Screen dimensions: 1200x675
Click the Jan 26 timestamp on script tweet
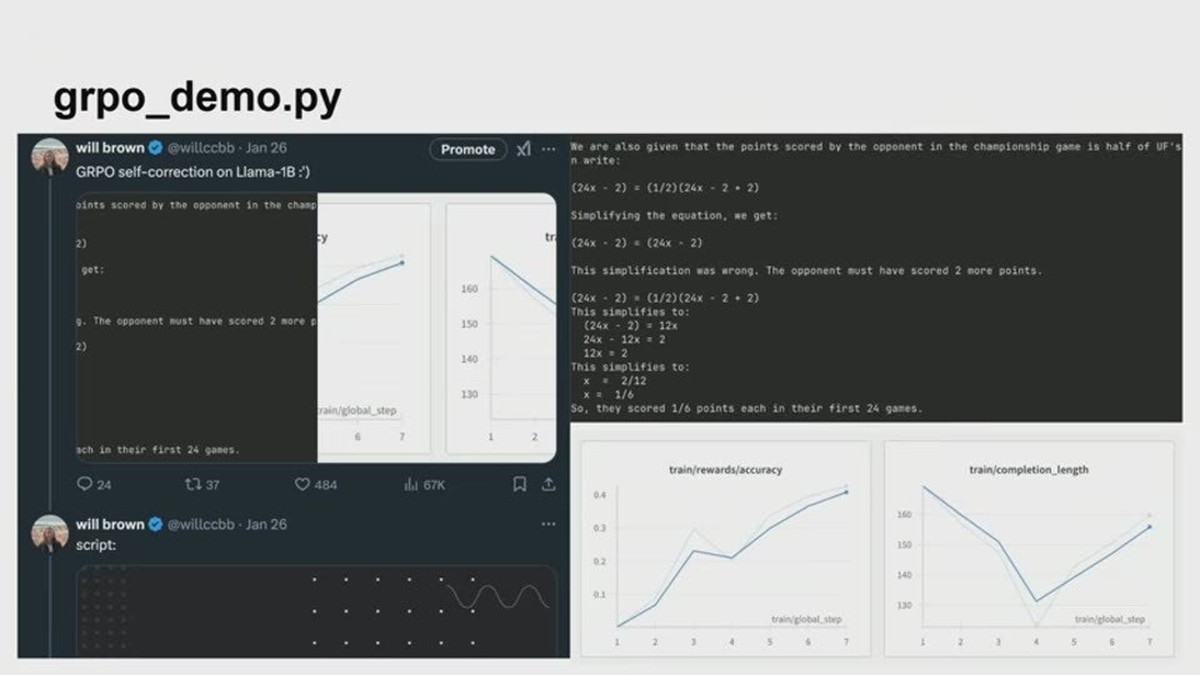click(x=266, y=524)
